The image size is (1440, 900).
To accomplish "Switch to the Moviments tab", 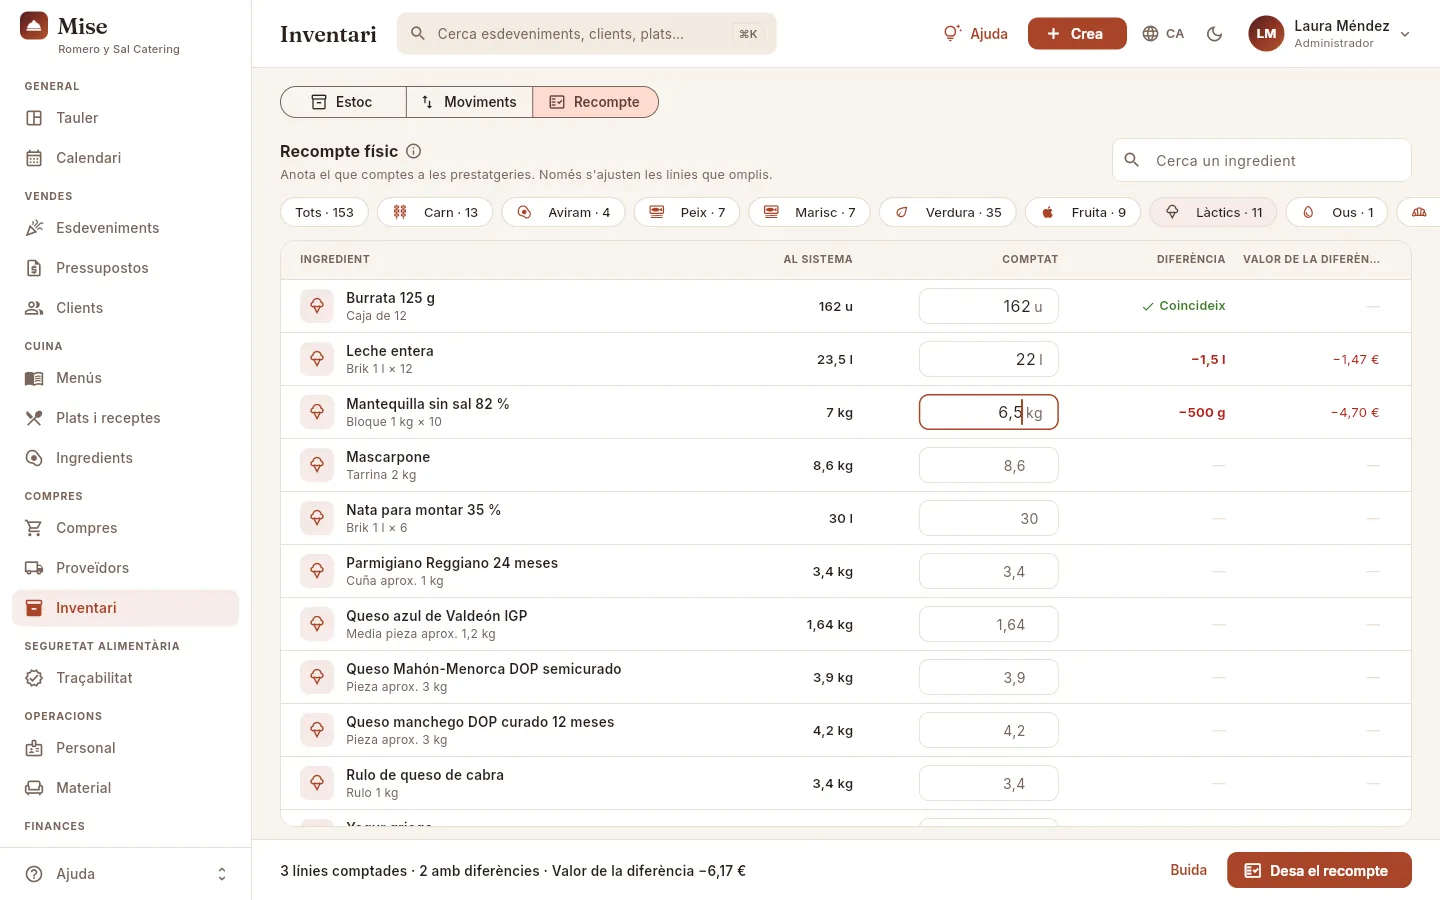I will coord(469,102).
